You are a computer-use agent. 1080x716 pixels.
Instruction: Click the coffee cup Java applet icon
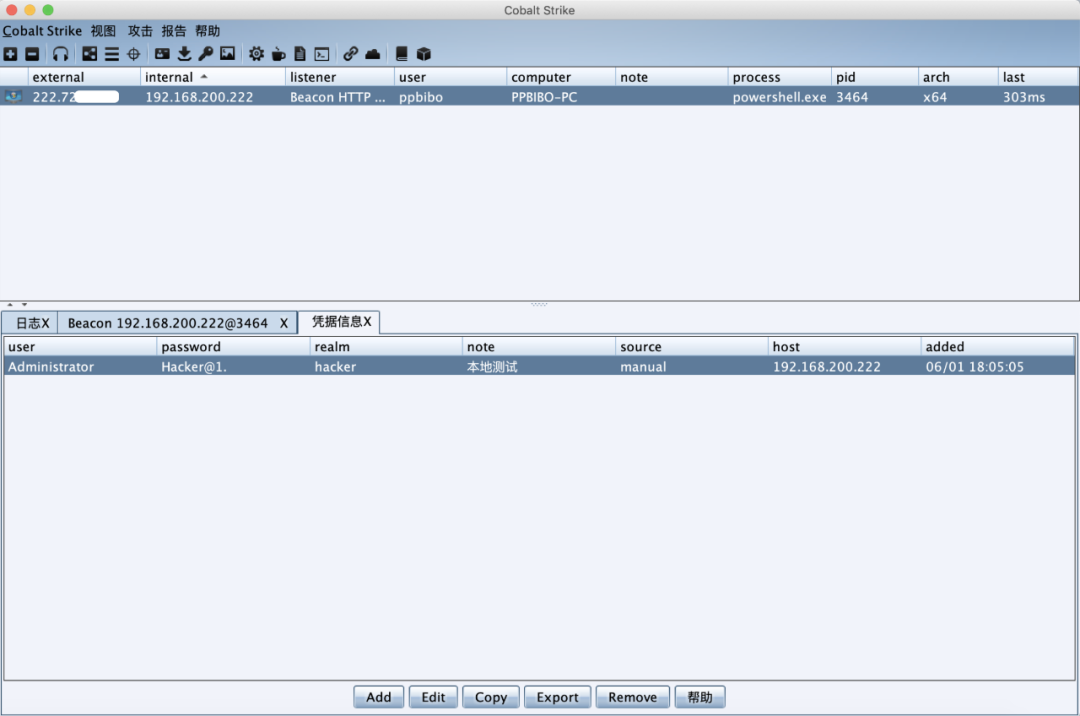coord(278,54)
